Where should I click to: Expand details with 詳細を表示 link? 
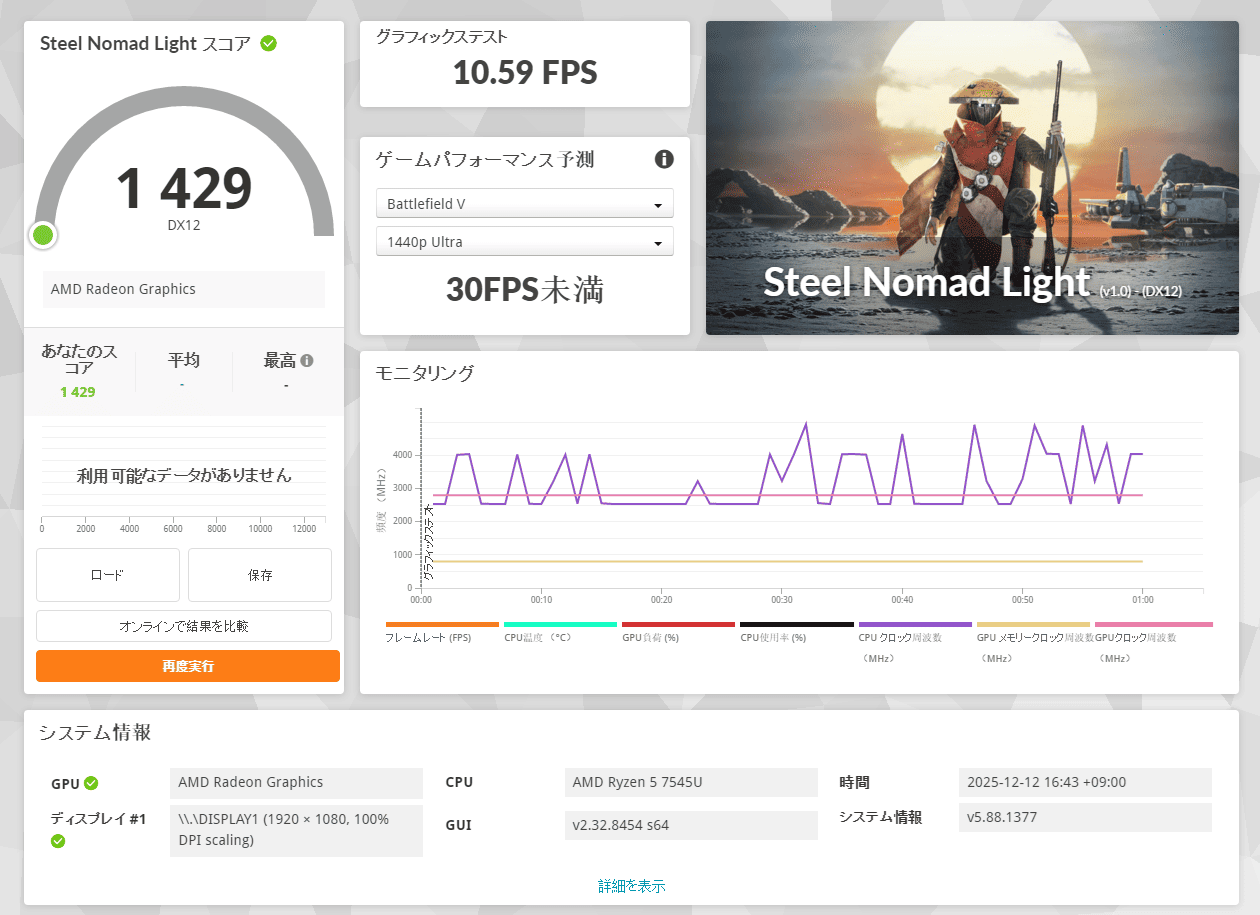coord(631,886)
